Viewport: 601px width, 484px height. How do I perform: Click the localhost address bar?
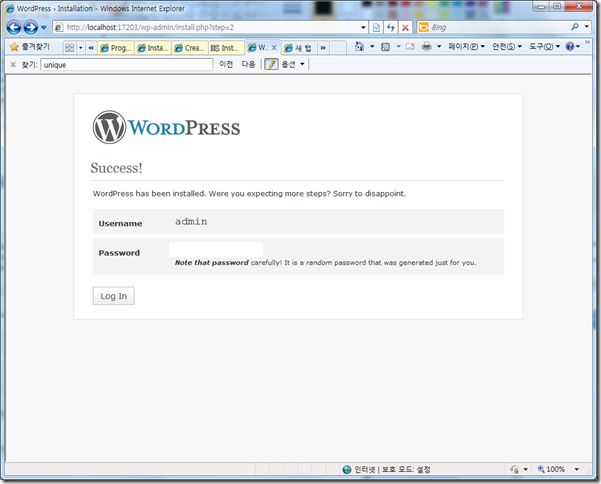(210, 27)
